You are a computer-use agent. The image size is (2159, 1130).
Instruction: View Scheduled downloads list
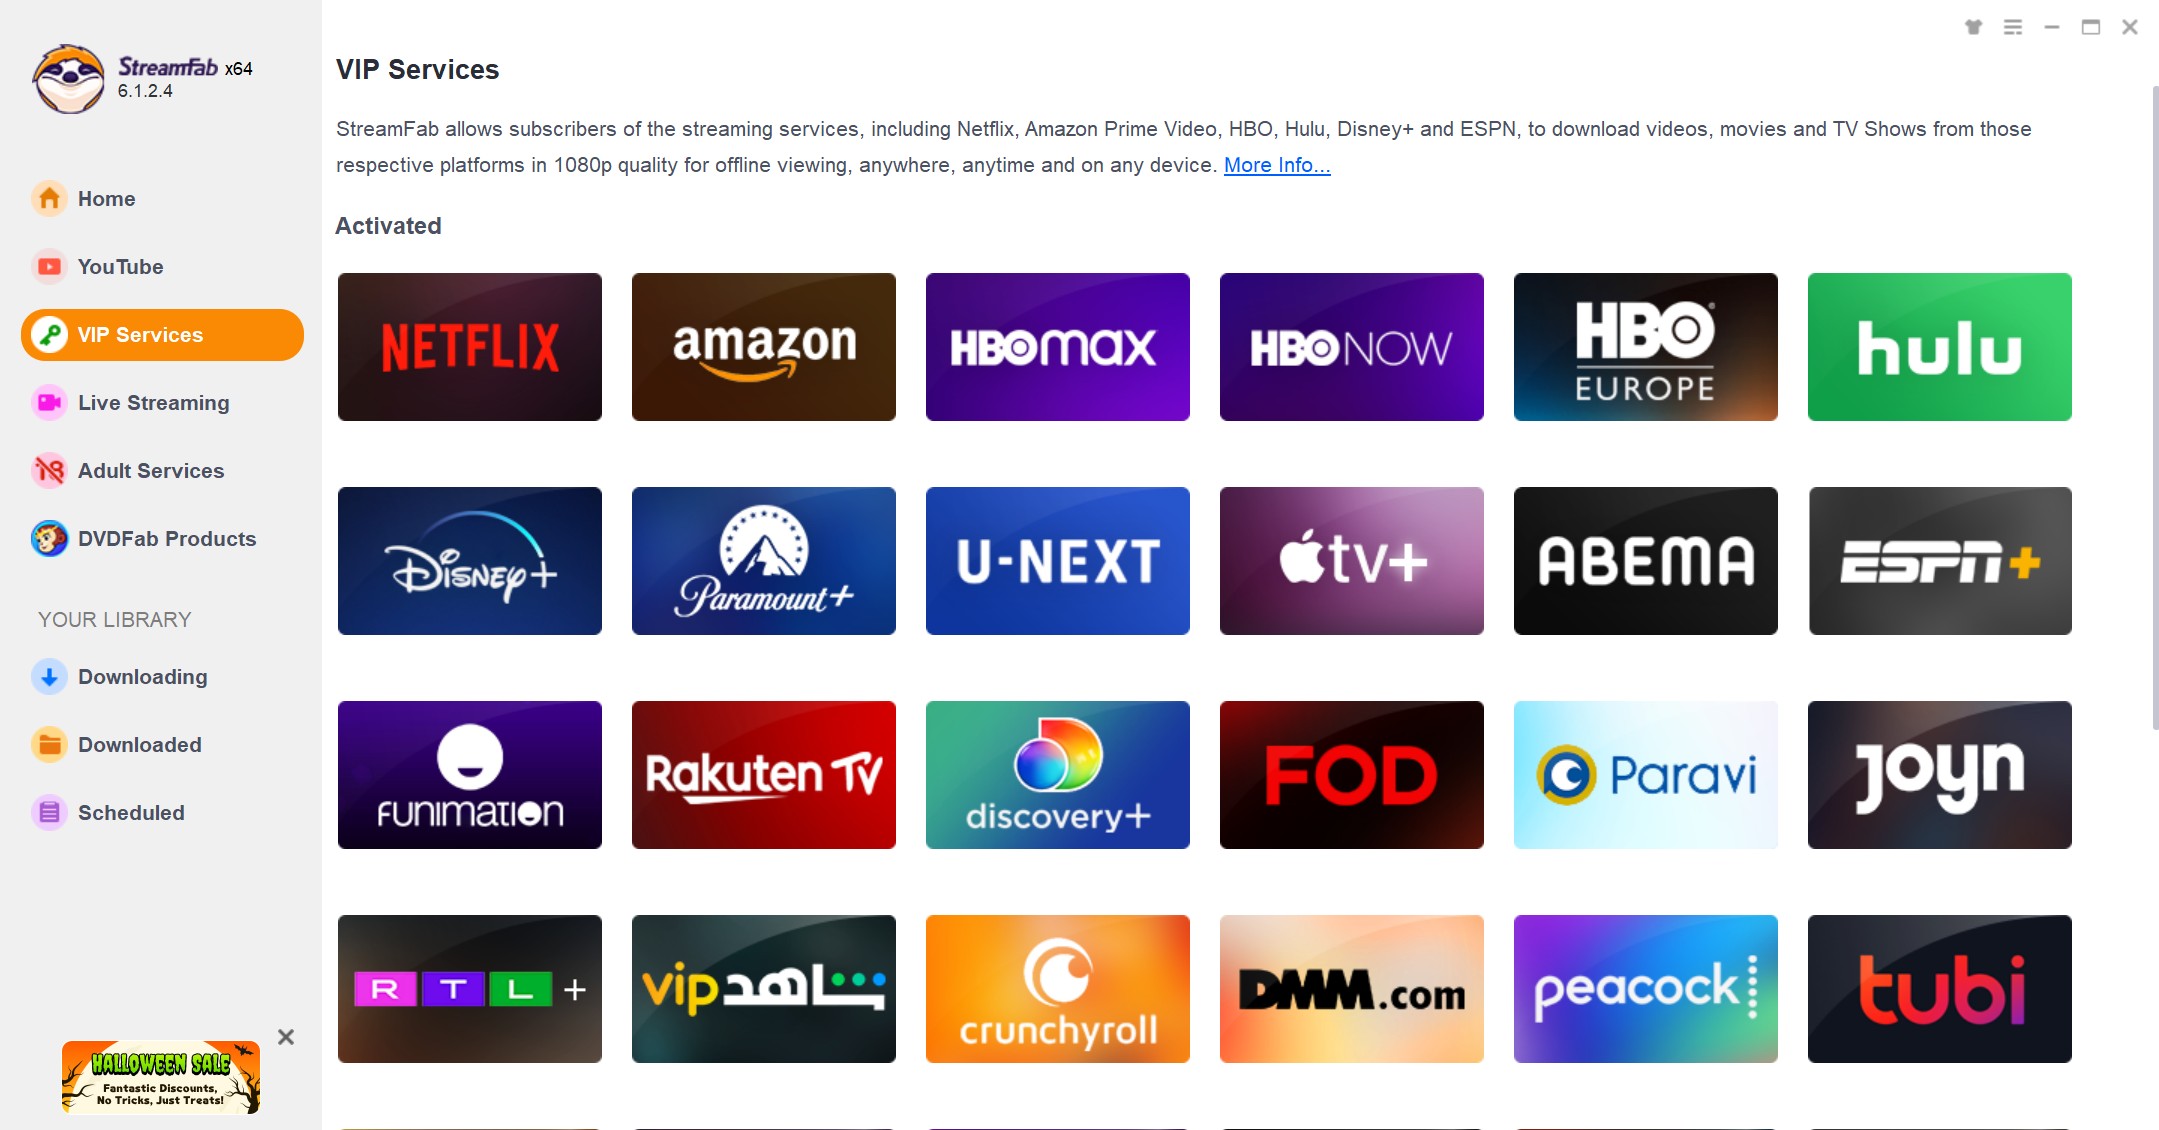[131, 813]
